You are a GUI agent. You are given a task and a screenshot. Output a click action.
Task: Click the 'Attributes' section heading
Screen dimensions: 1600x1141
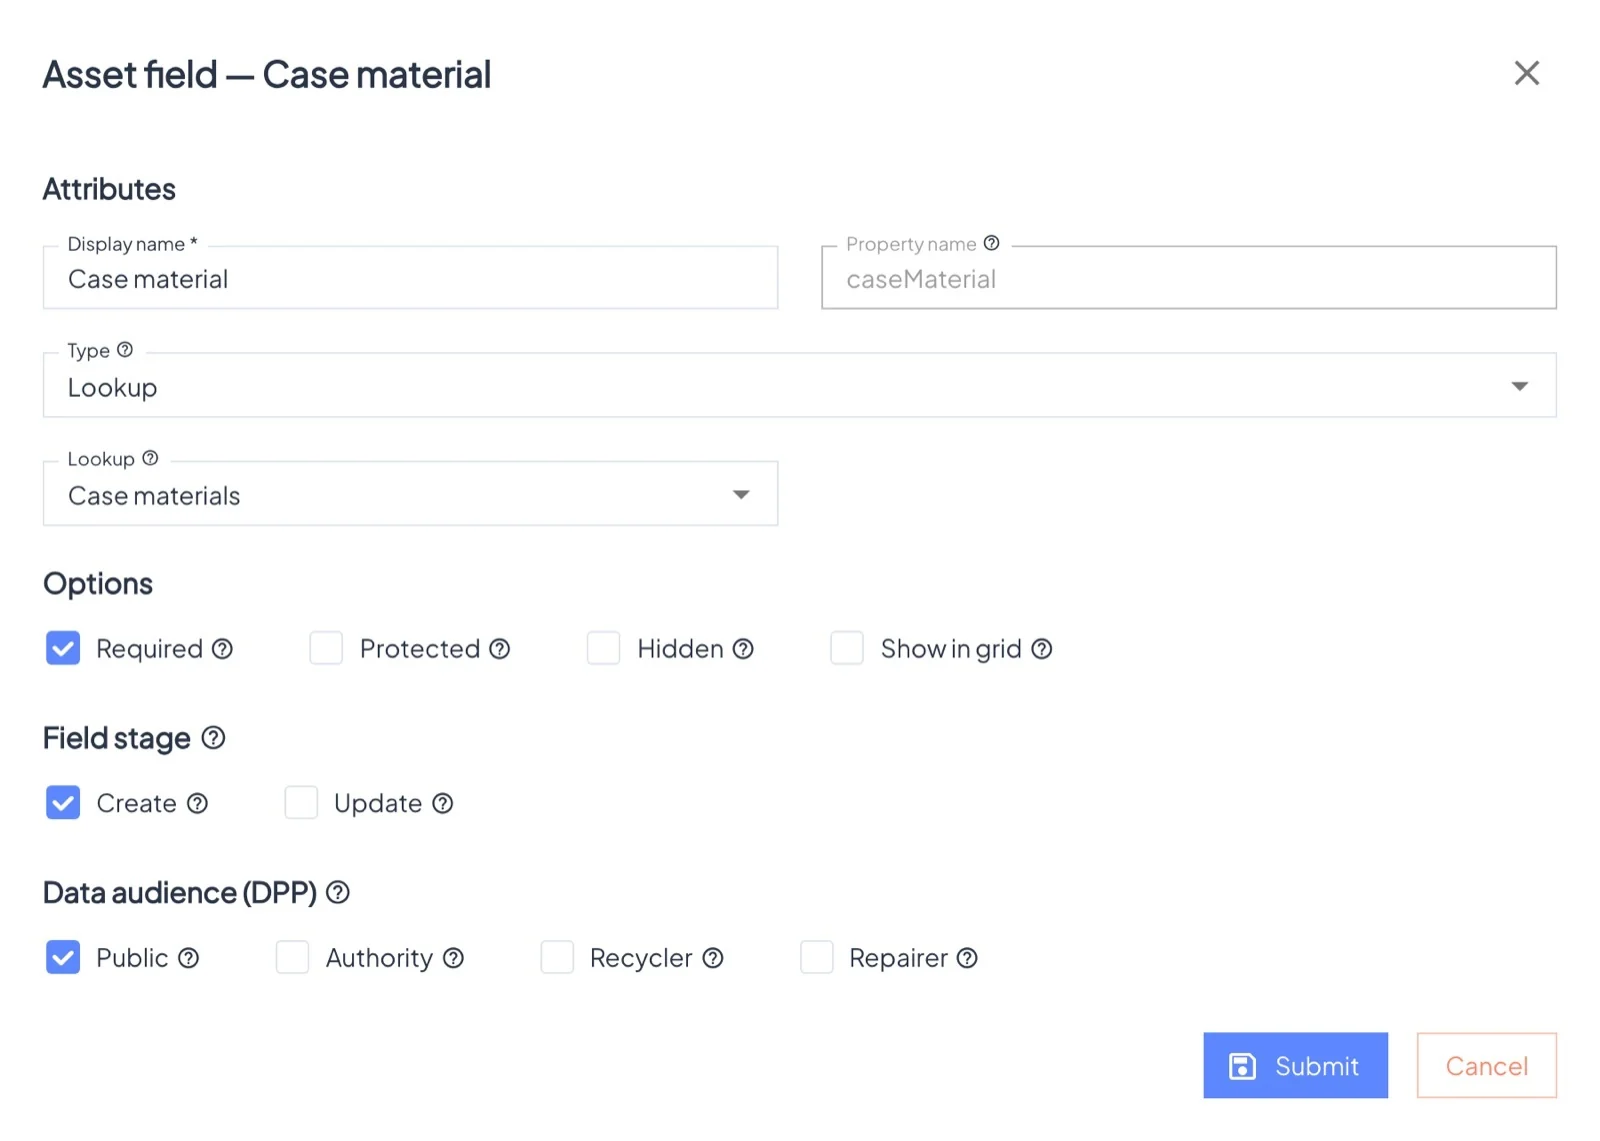click(109, 189)
